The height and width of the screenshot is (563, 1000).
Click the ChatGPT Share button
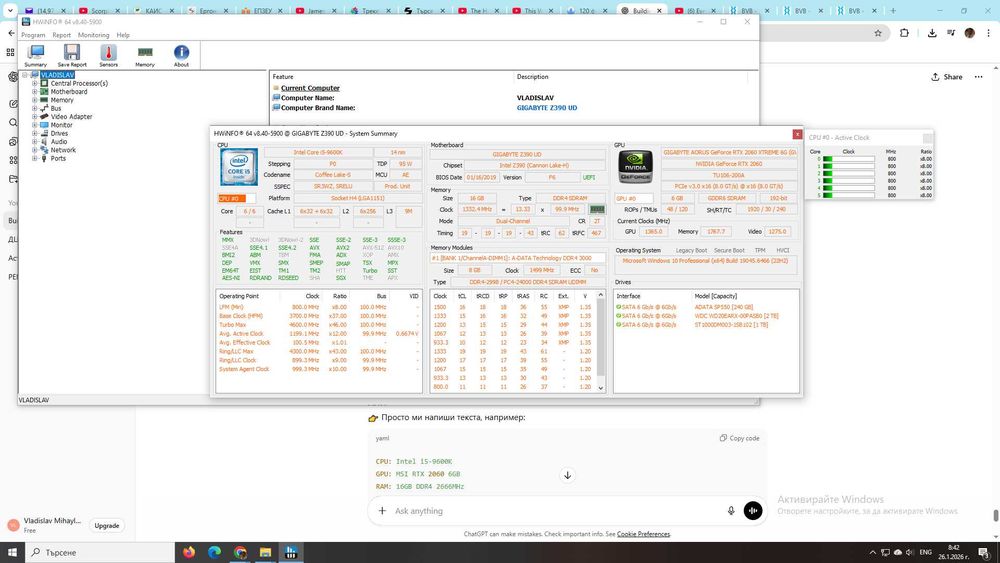(x=946, y=77)
